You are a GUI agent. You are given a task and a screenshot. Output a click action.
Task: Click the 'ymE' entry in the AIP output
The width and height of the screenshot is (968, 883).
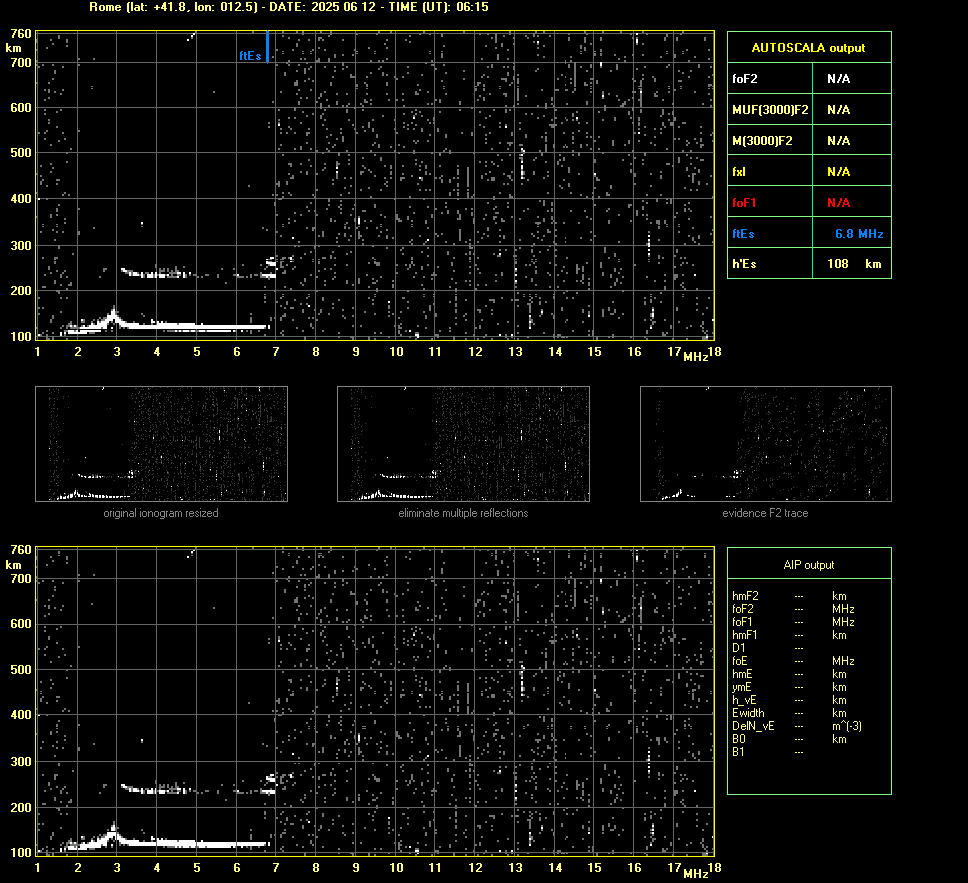tap(741, 687)
